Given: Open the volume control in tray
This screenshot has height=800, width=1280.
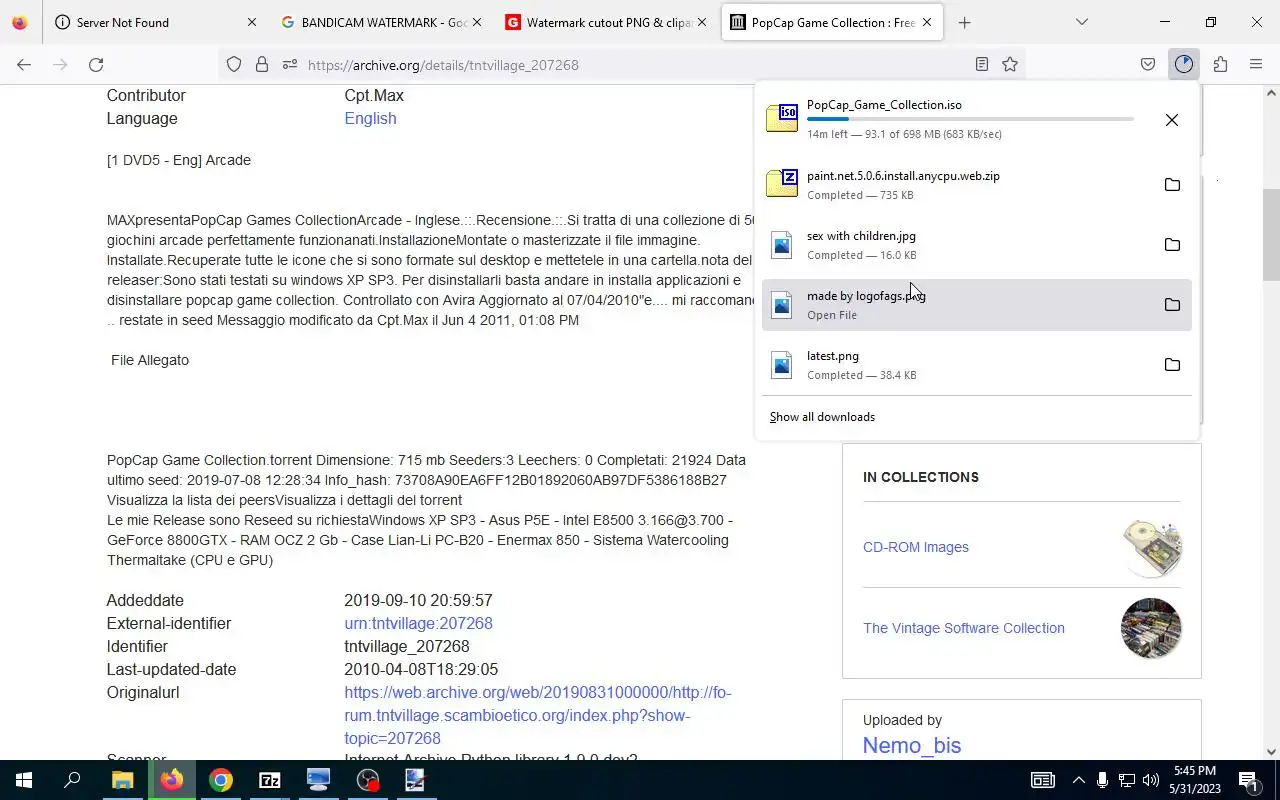Looking at the screenshot, I should (1151, 780).
